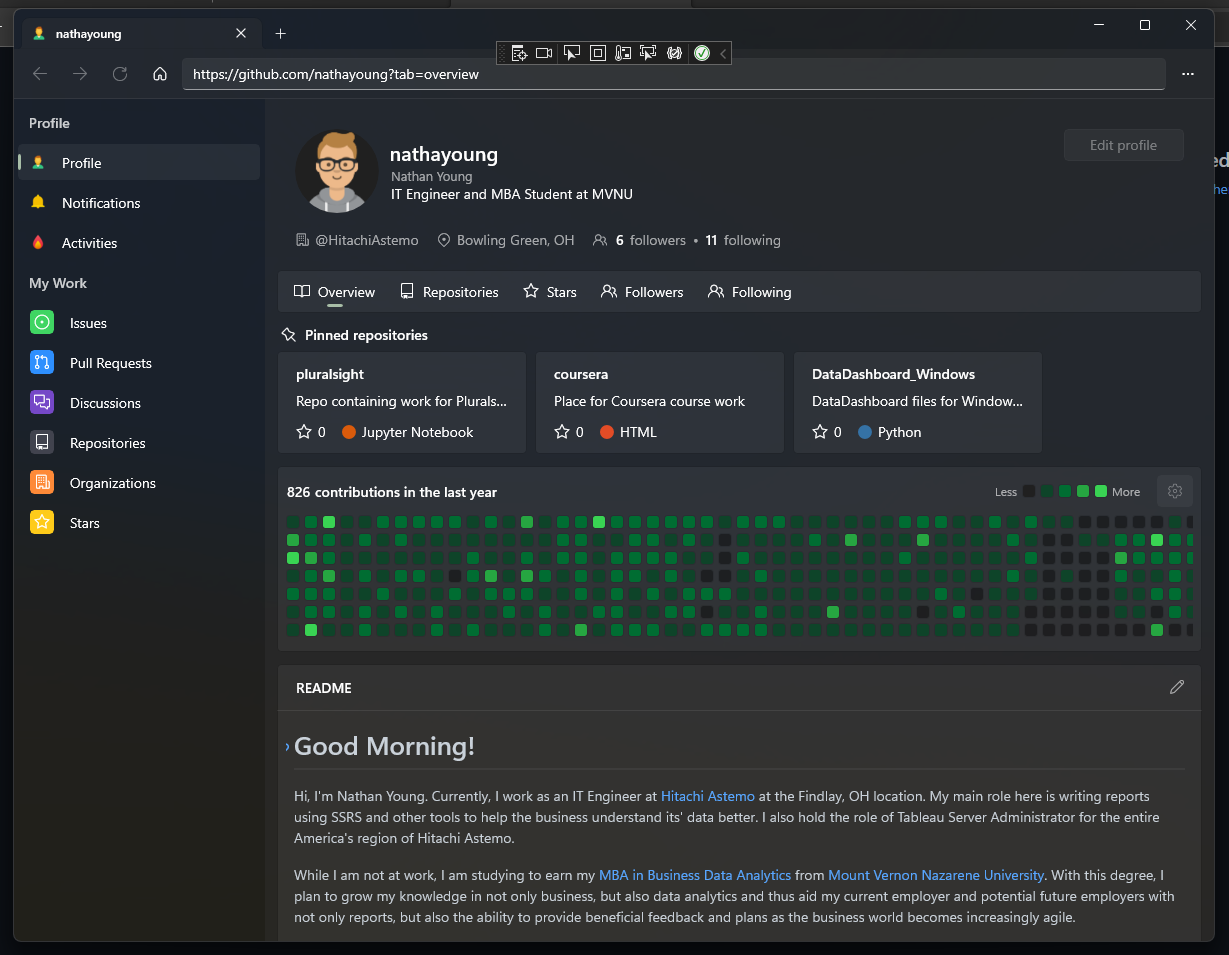The image size is (1229, 955).
Task: Open the DataDashboard_Windows pinned repository
Action: pyautogui.click(x=918, y=402)
